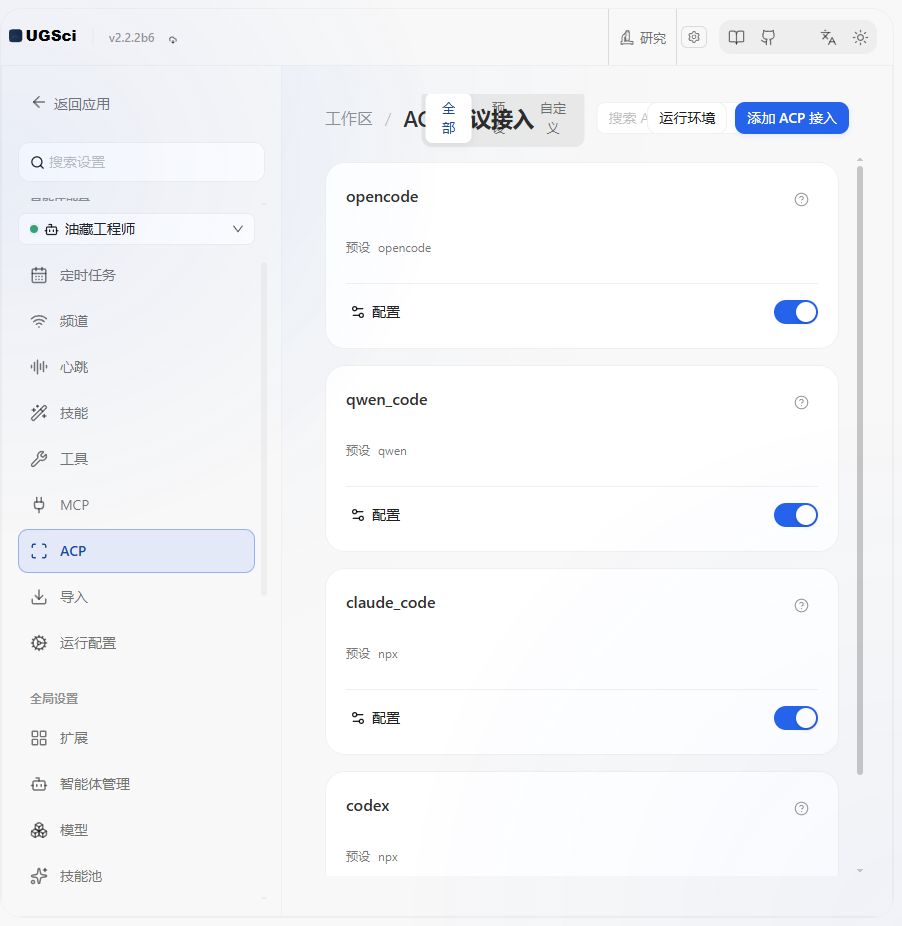
Task: Click the wifi icon beside 频道
Action: point(39,321)
